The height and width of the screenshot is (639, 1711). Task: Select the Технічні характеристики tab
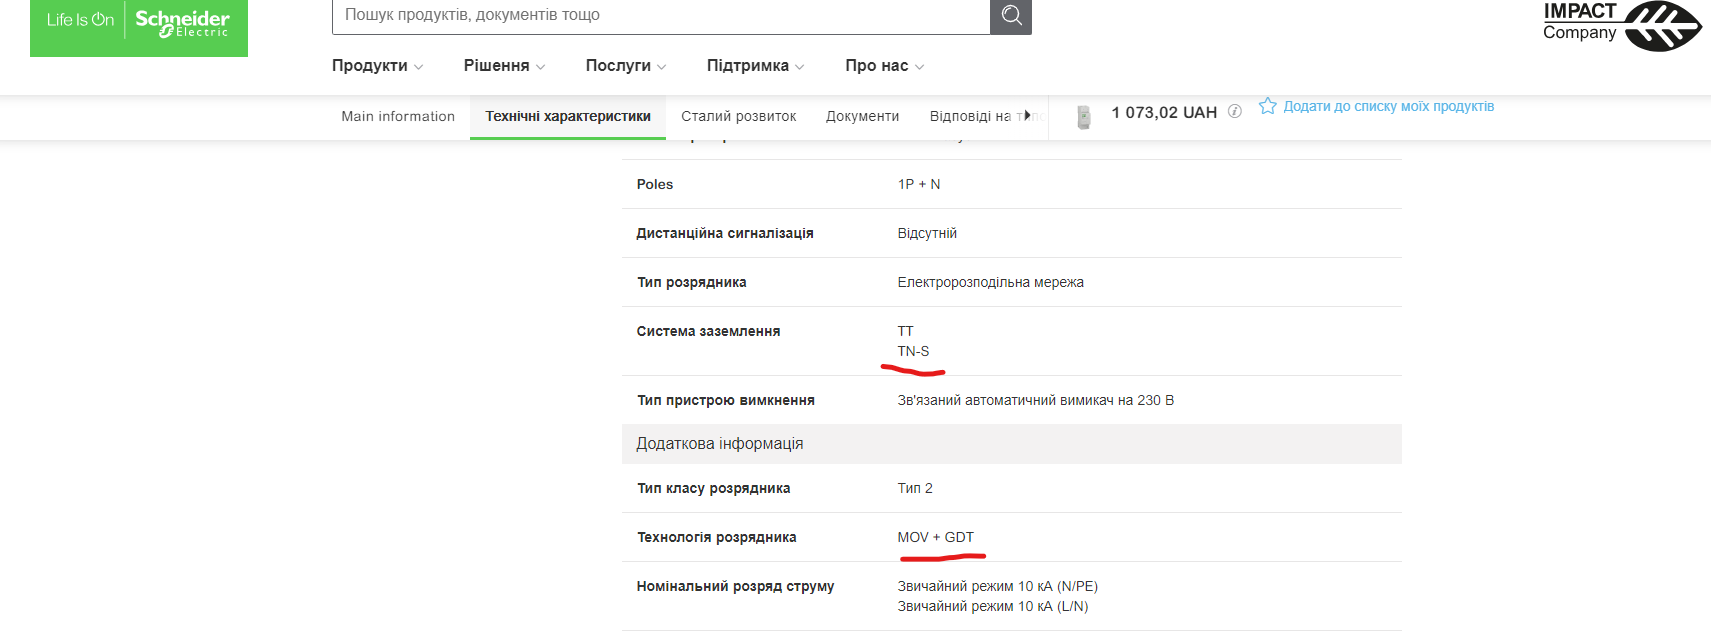pyautogui.click(x=568, y=116)
